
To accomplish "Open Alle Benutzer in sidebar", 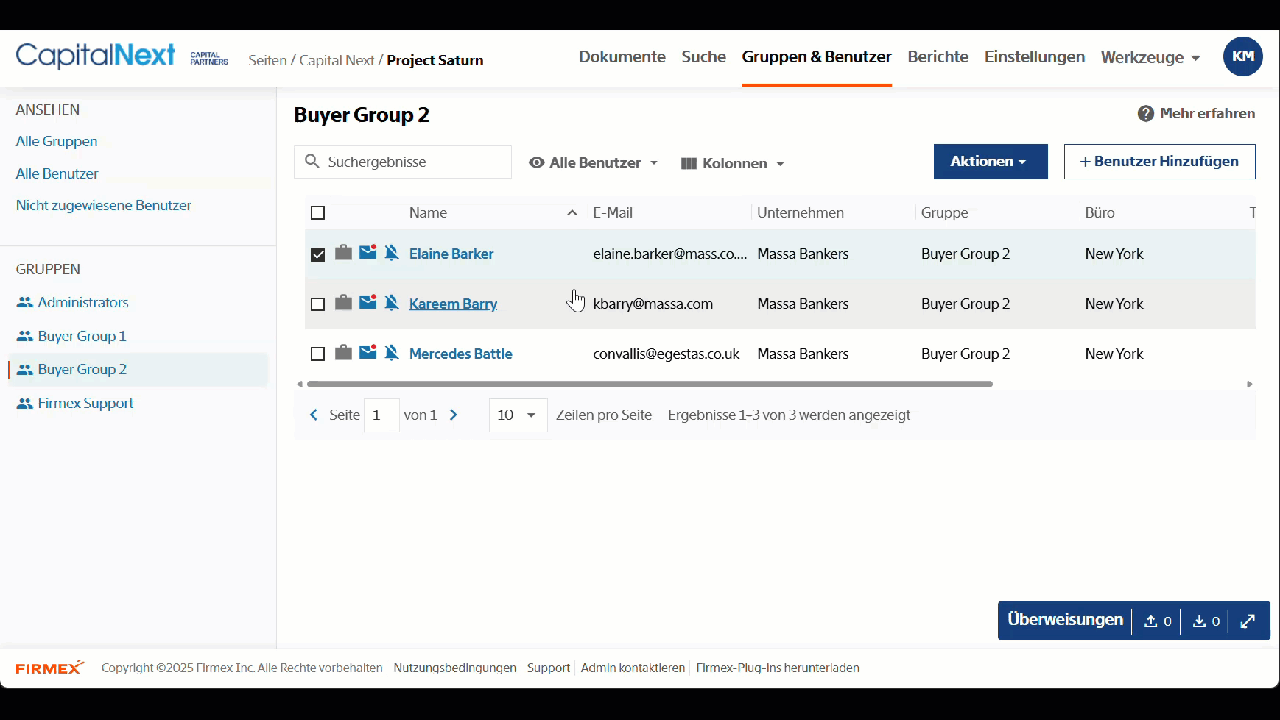I will (x=57, y=174).
